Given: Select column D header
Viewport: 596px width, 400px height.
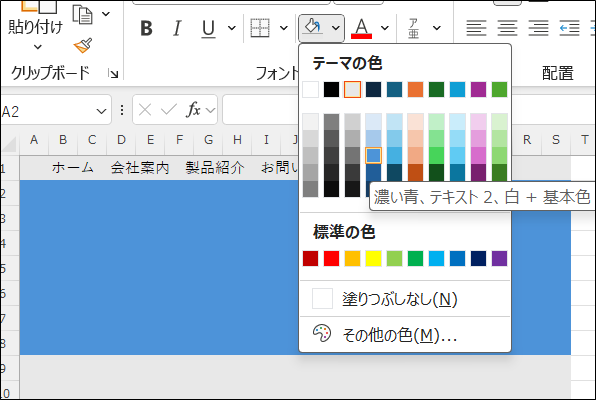Looking at the screenshot, I should (x=121, y=140).
